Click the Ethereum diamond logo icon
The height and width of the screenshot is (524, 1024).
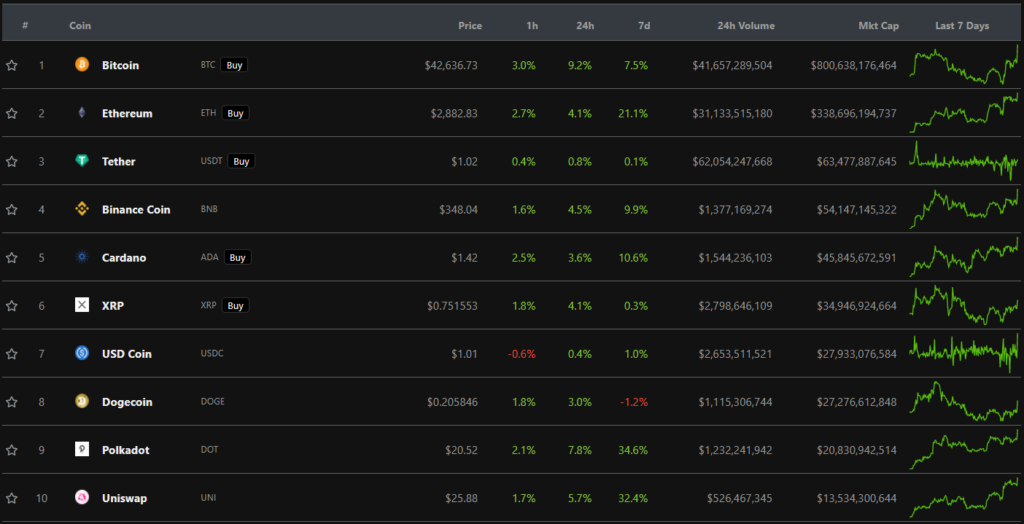click(82, 113)
